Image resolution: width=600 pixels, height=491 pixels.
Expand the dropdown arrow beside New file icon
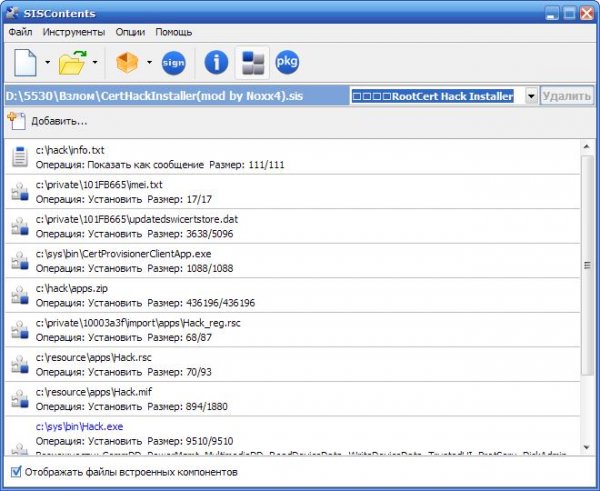pyautogui.click(x=47, y=62)
